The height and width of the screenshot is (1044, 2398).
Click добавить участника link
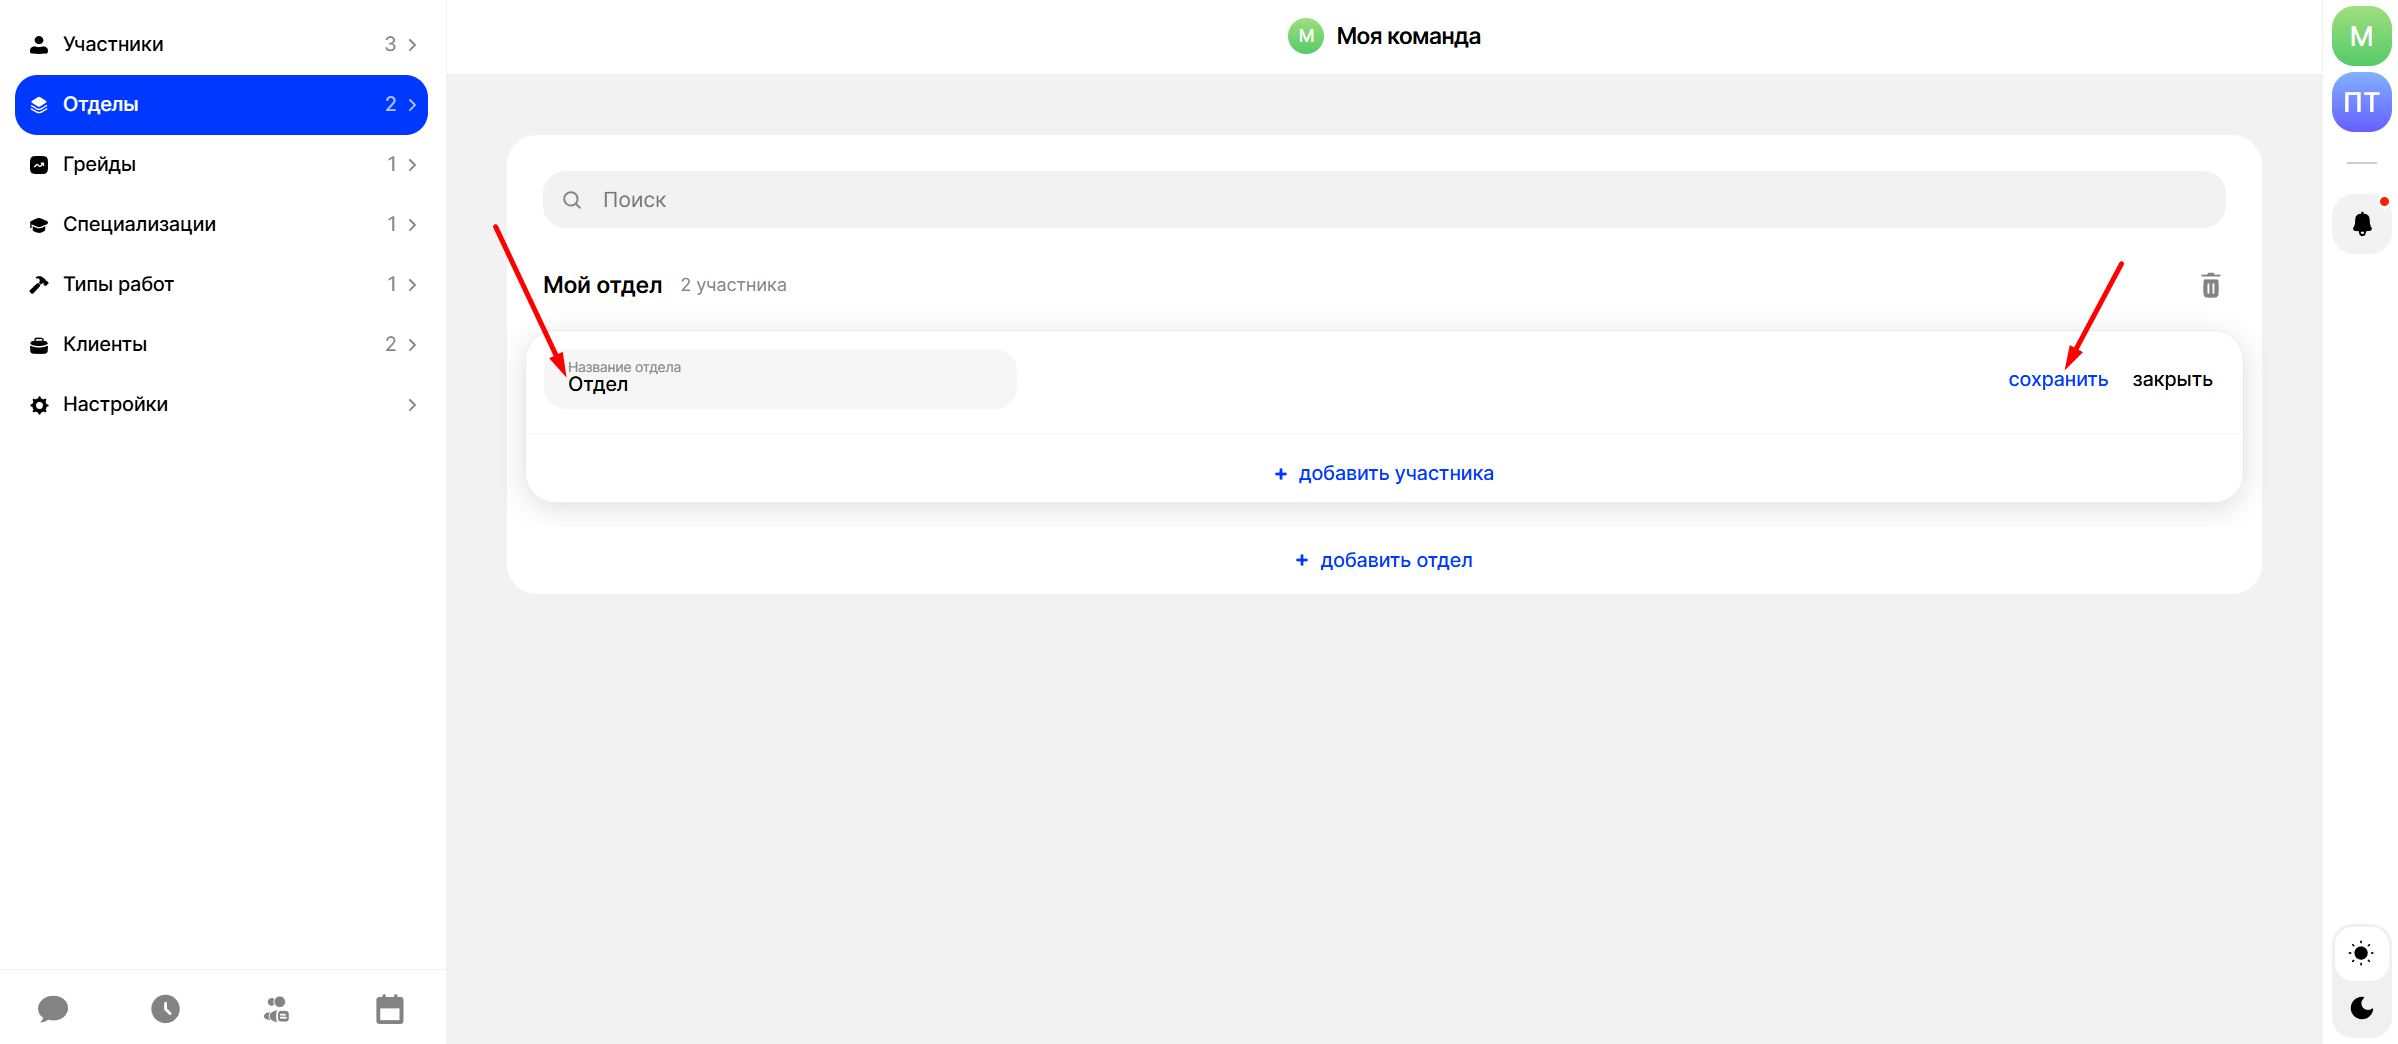[1384, 474]
